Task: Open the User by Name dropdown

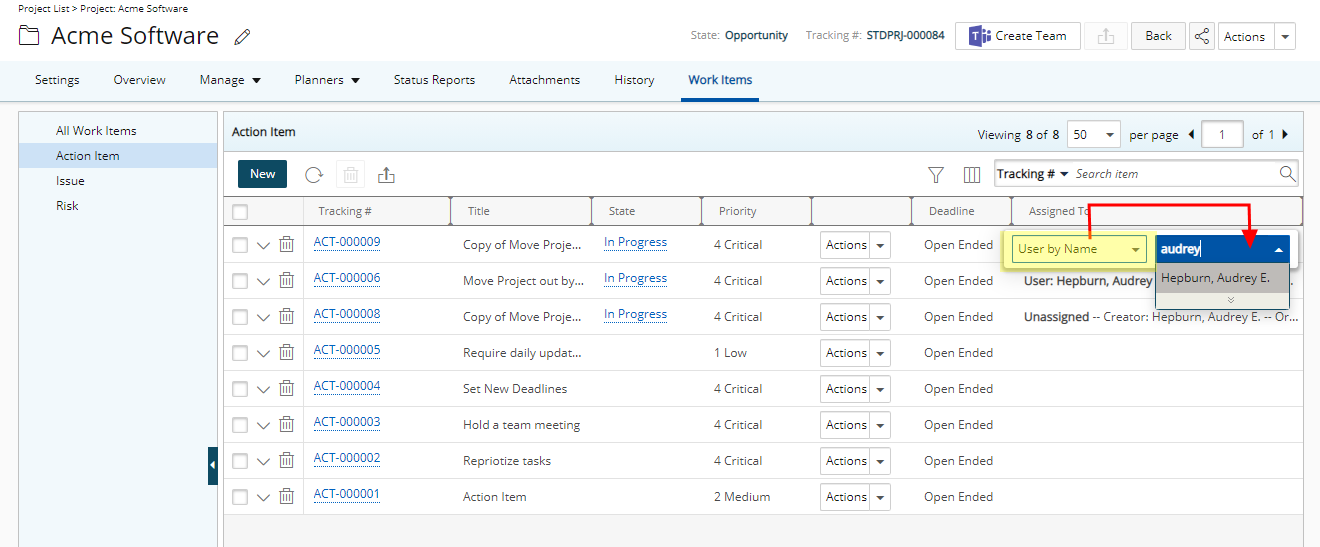Action: [x=1079, y=249]
